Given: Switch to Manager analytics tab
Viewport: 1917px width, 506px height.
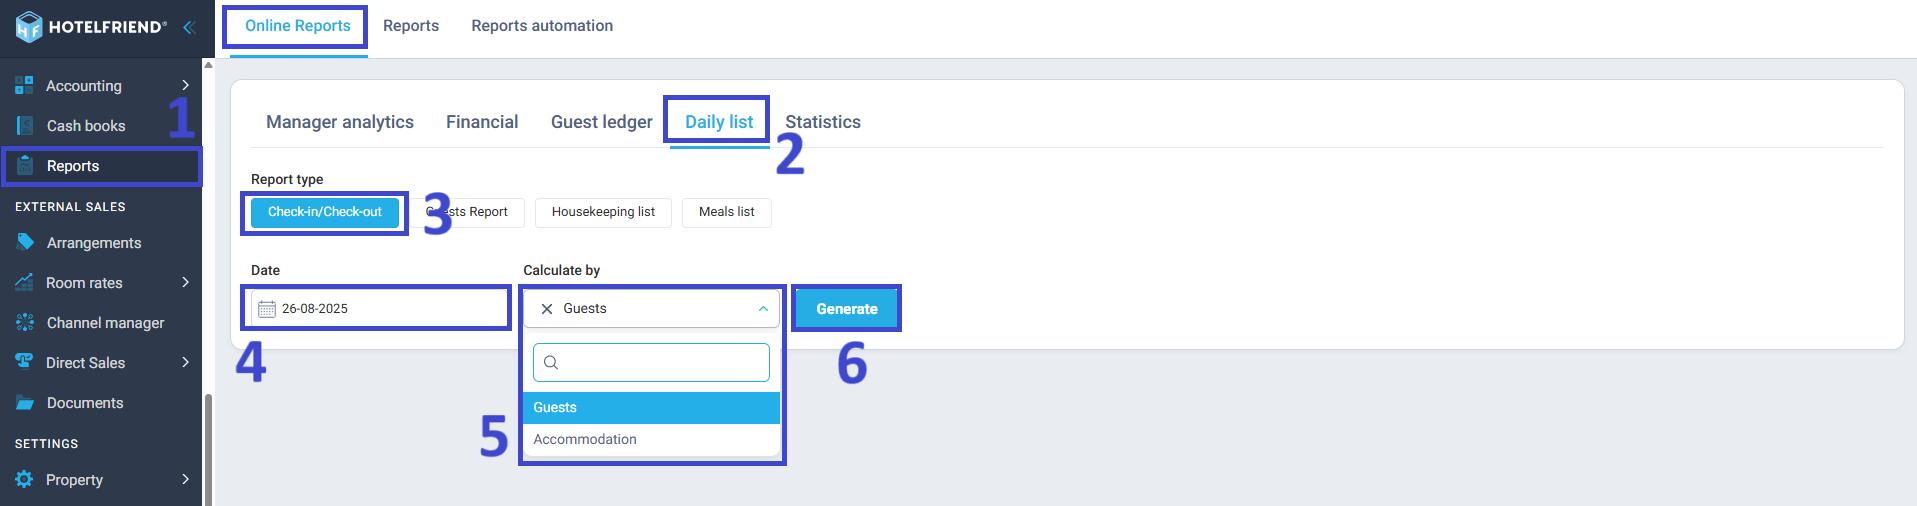Looking at the screenshot, I should [x=340, y=122].
